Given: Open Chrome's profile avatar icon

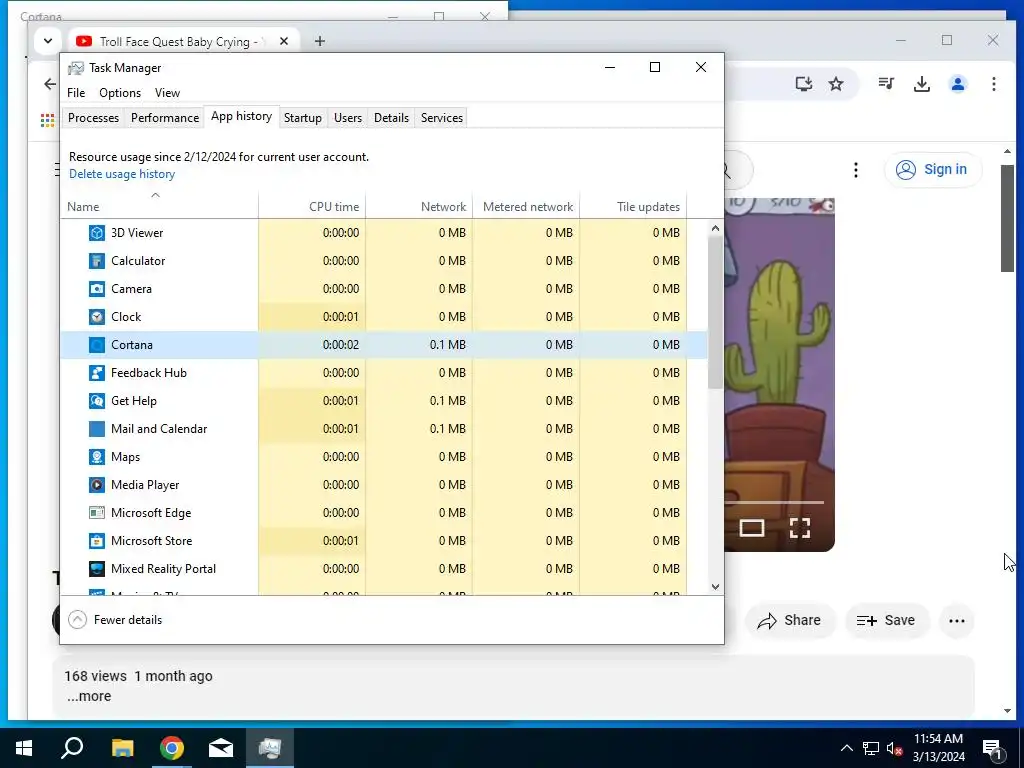Looking at the screenshot, I should [x=958, y=84].
